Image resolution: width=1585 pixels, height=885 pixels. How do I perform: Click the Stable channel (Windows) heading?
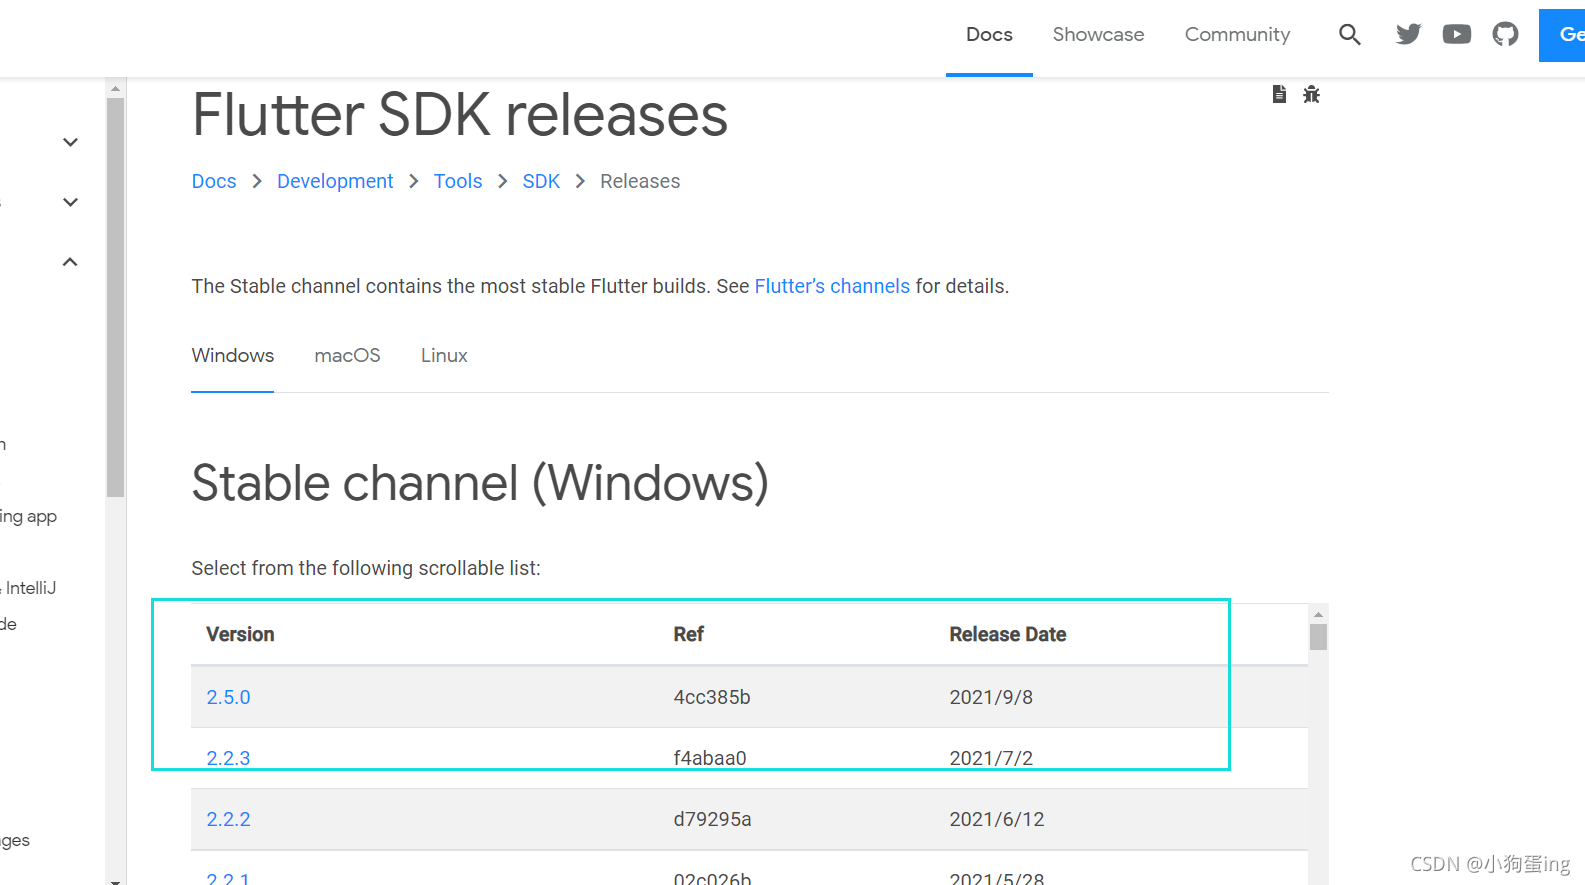tap(480, 483)
